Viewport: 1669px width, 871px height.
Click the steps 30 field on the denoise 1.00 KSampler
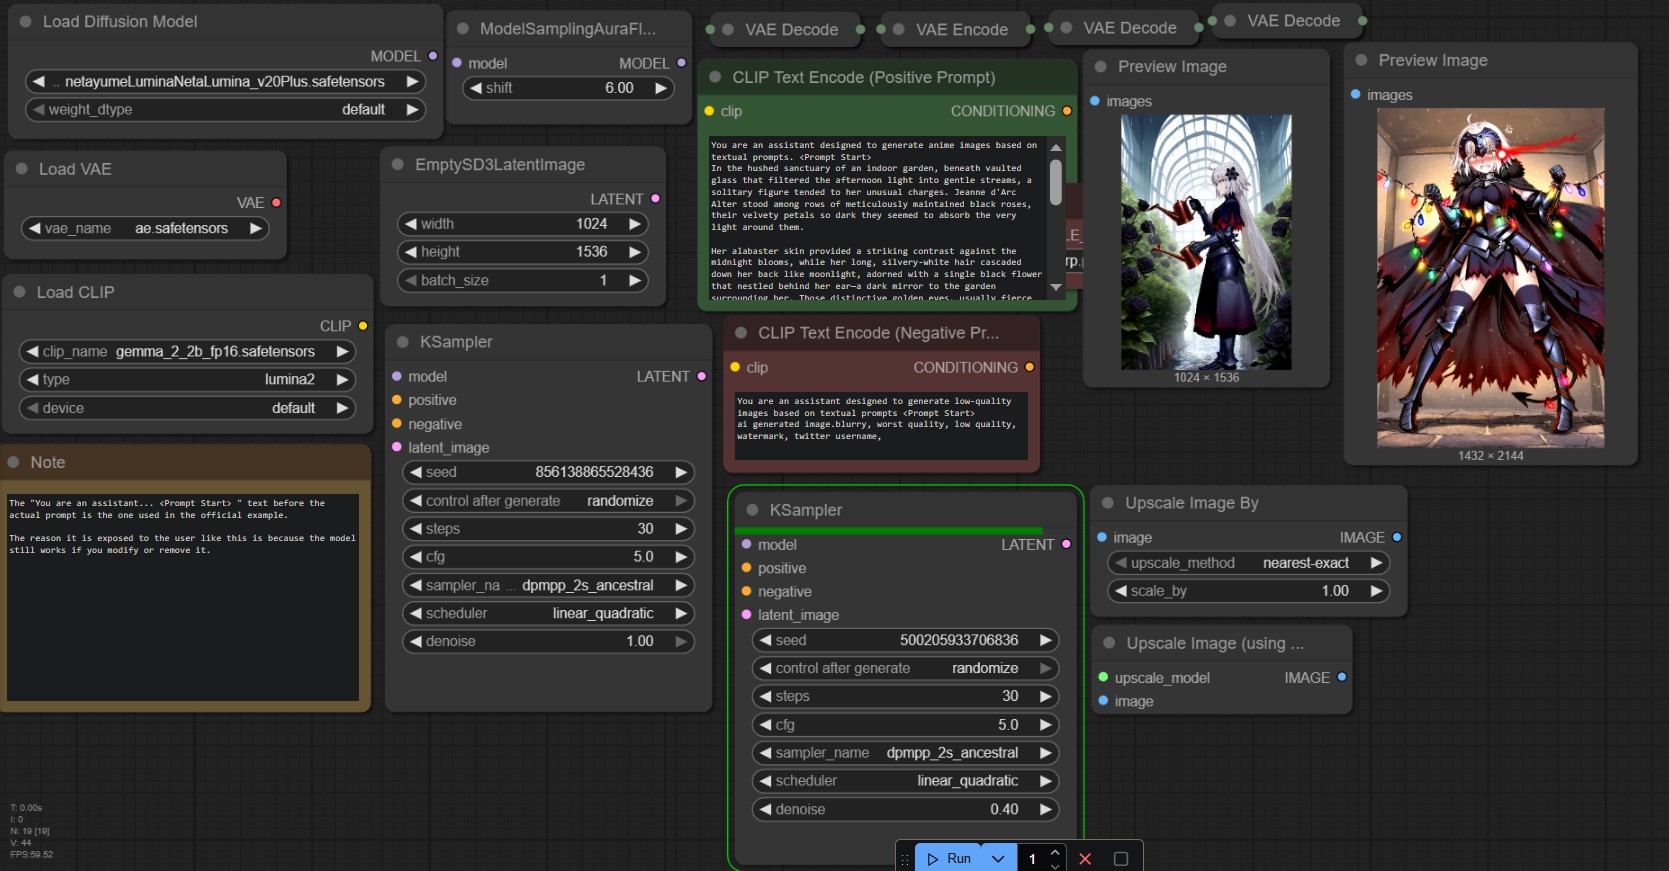pyautogui.click(x=548, y=529)
